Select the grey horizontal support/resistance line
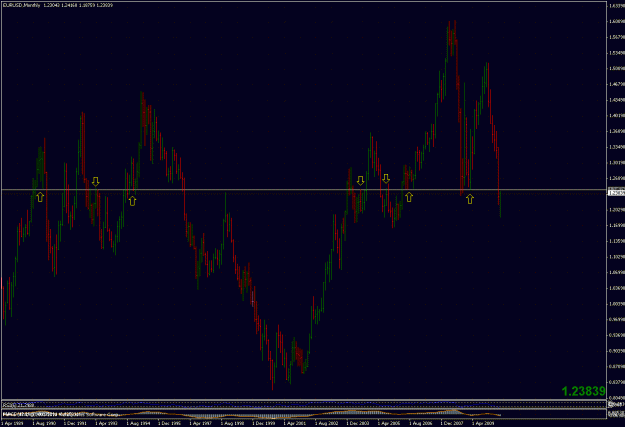625x427 pixels. [303, 190]
